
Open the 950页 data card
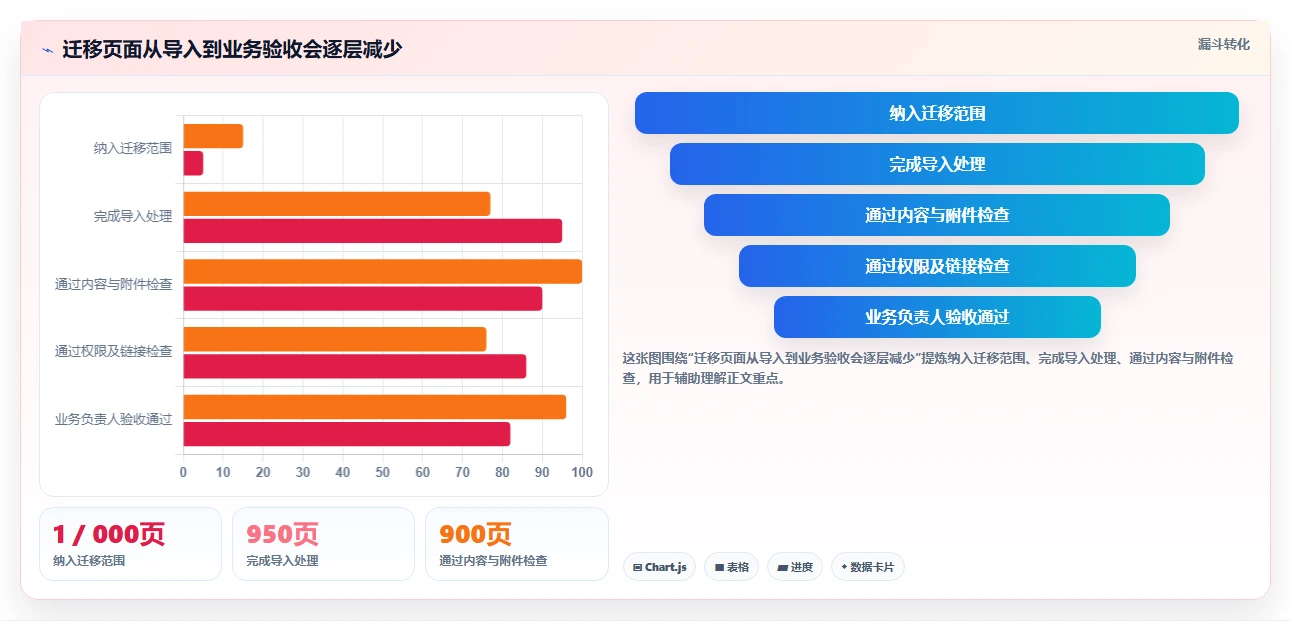(323, 544)
